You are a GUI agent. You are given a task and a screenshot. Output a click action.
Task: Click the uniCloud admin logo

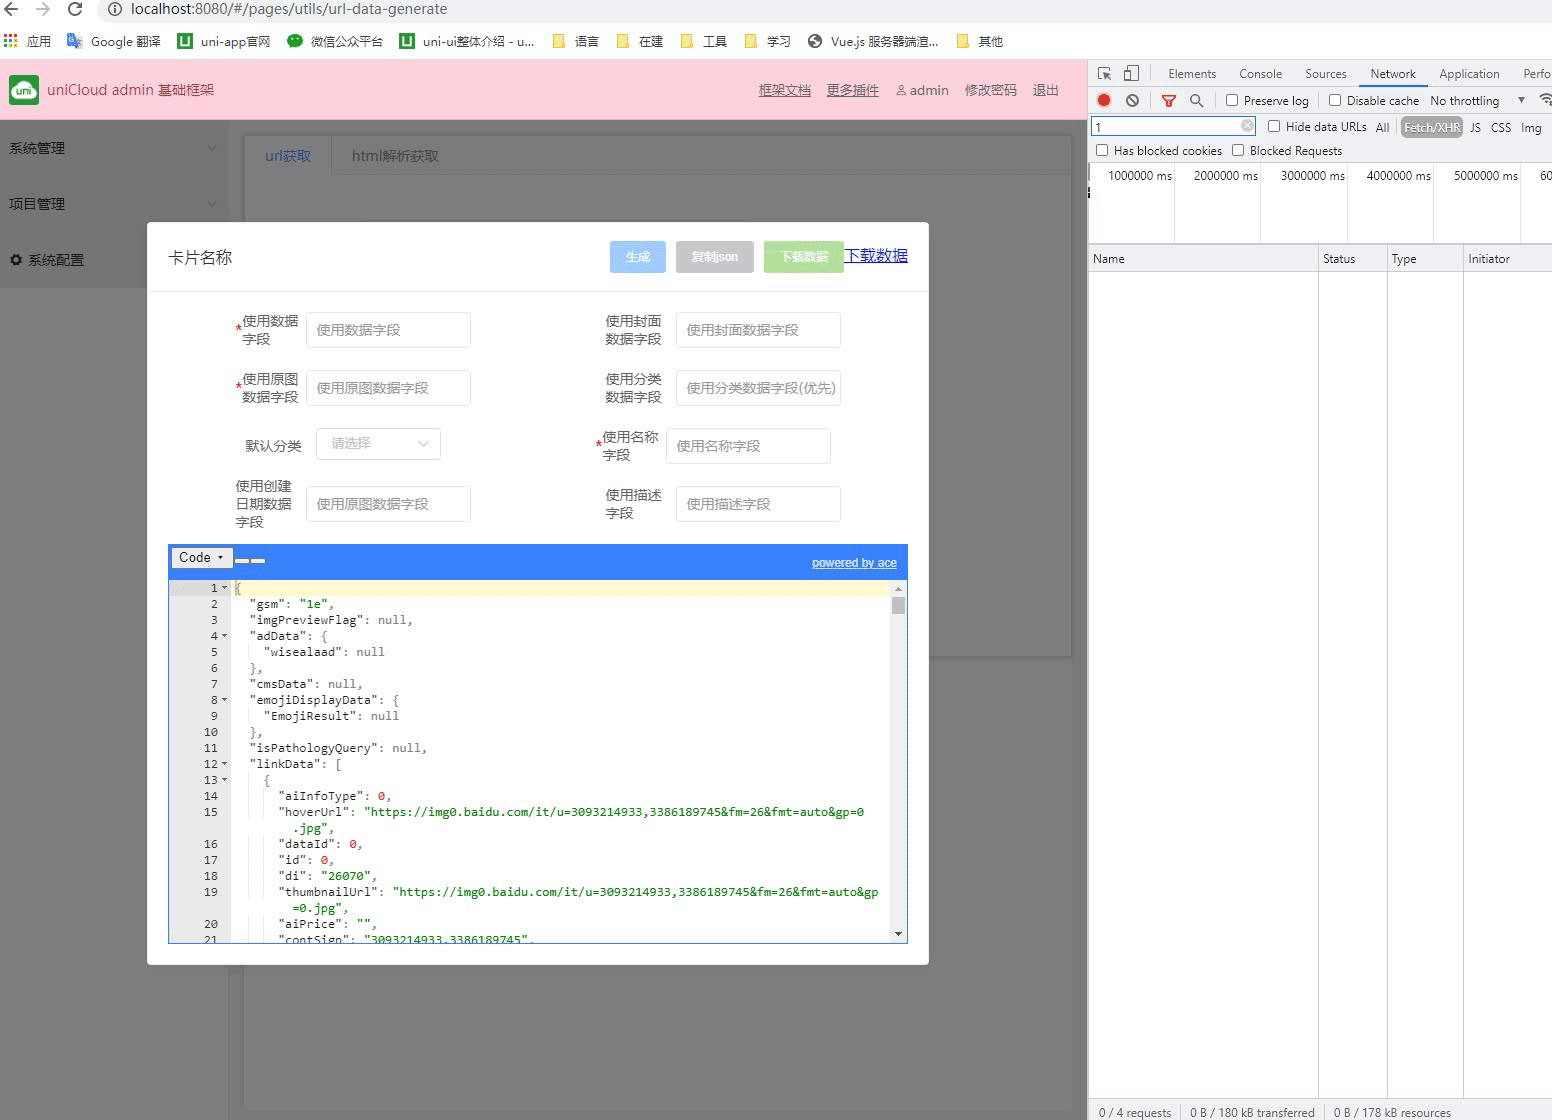[x=24, y=90]
